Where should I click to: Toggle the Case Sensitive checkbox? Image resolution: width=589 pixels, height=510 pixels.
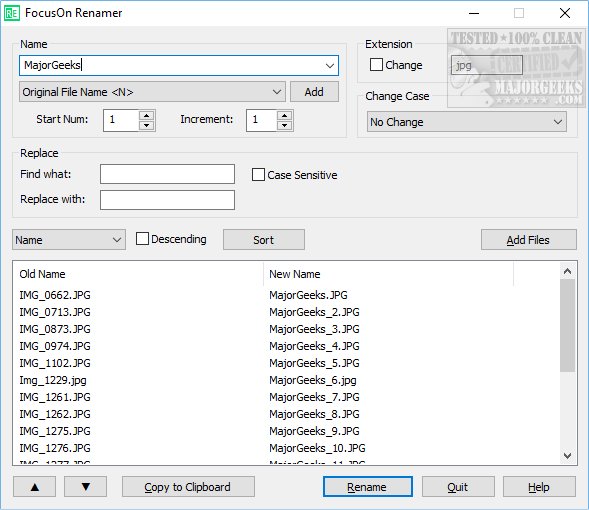point(258,175)
